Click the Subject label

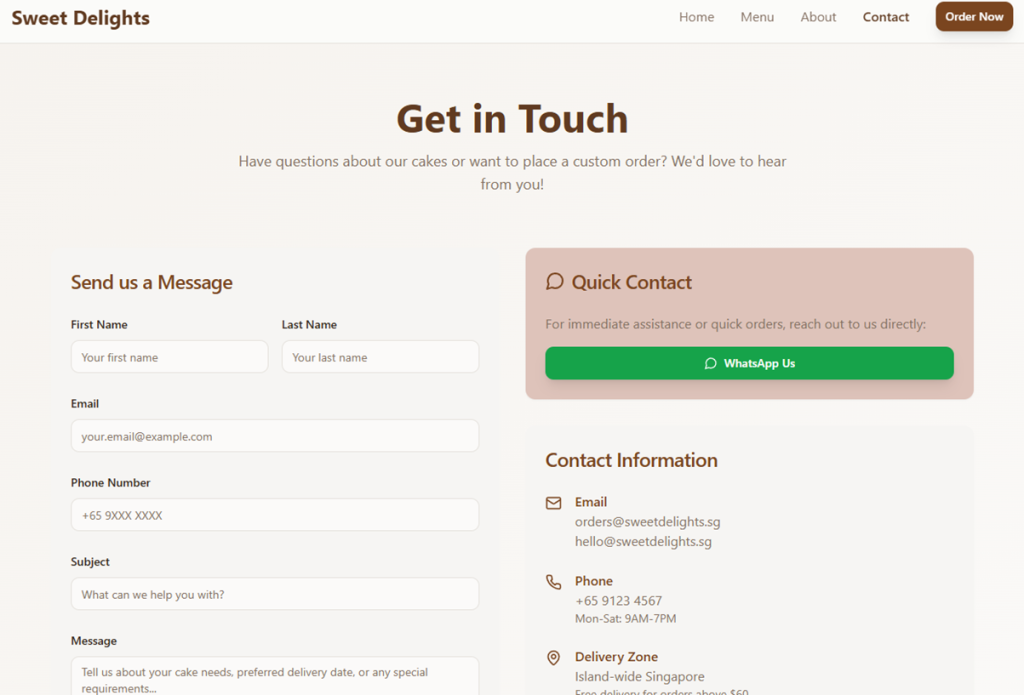(90, 562)
